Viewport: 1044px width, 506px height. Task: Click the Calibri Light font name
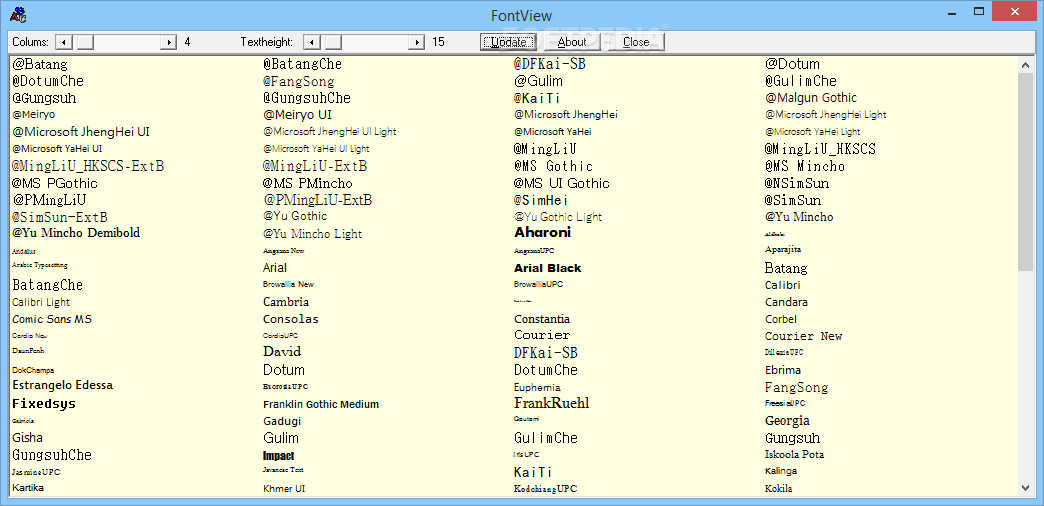tap(41, 302)
